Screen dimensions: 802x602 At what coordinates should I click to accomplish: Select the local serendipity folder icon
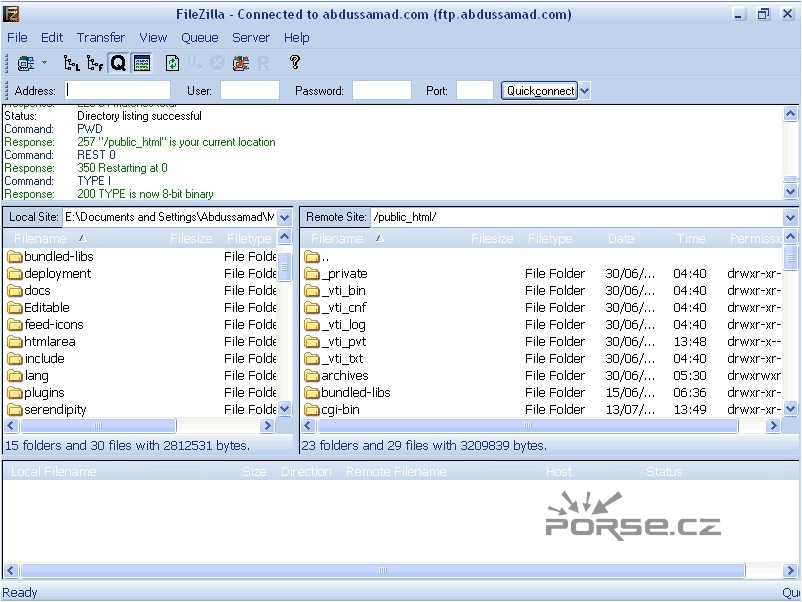pos(15,410)
